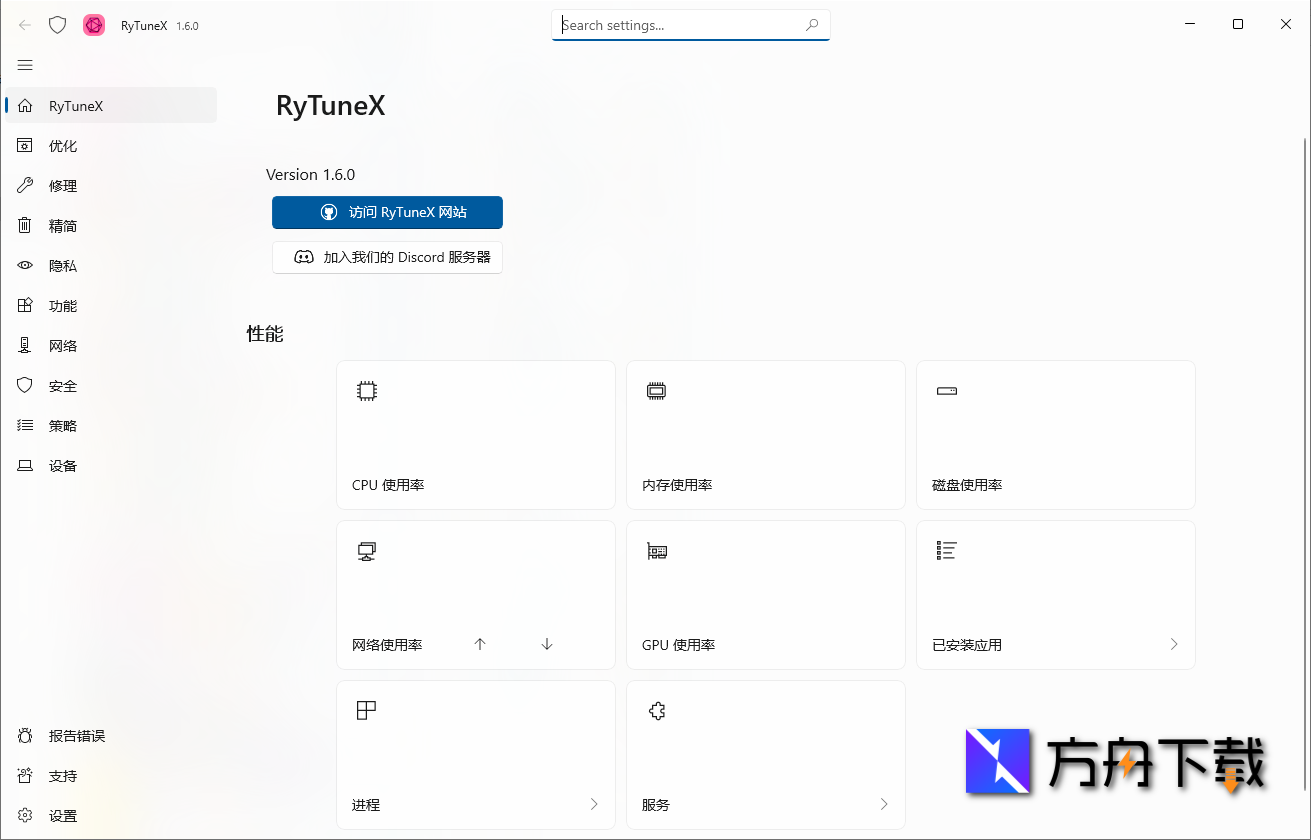Click the 访问 RyTuneX 网站 button

point(387,212)
